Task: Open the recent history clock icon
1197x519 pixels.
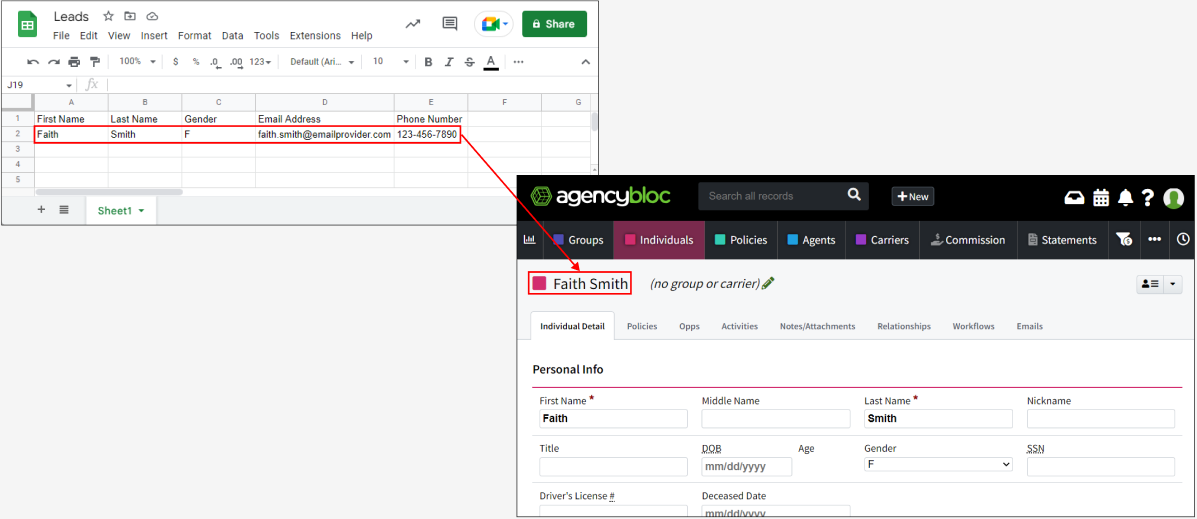Action: (1182, 240)
